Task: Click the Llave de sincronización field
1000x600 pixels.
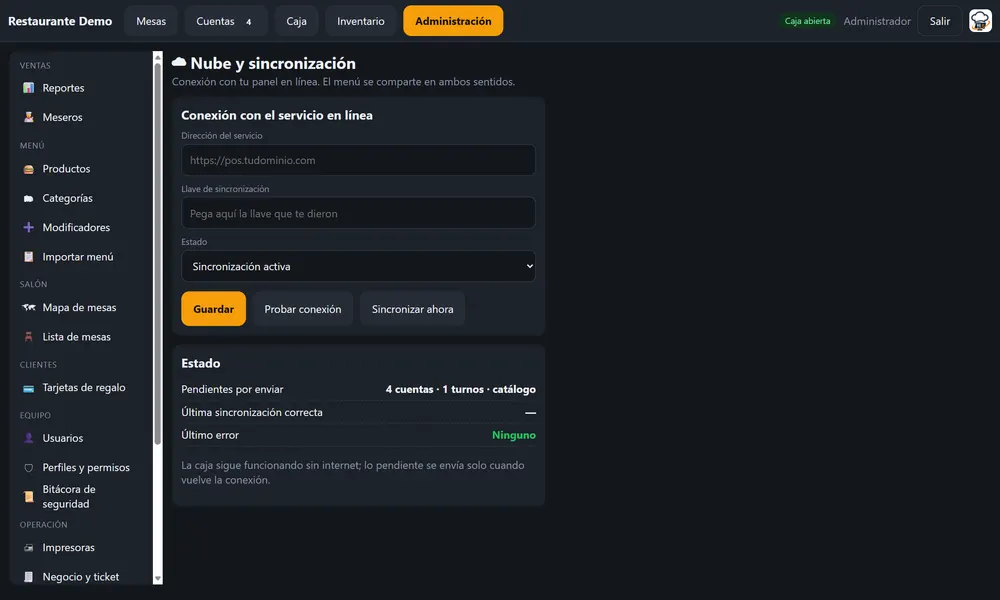Action: click(358, 214)
